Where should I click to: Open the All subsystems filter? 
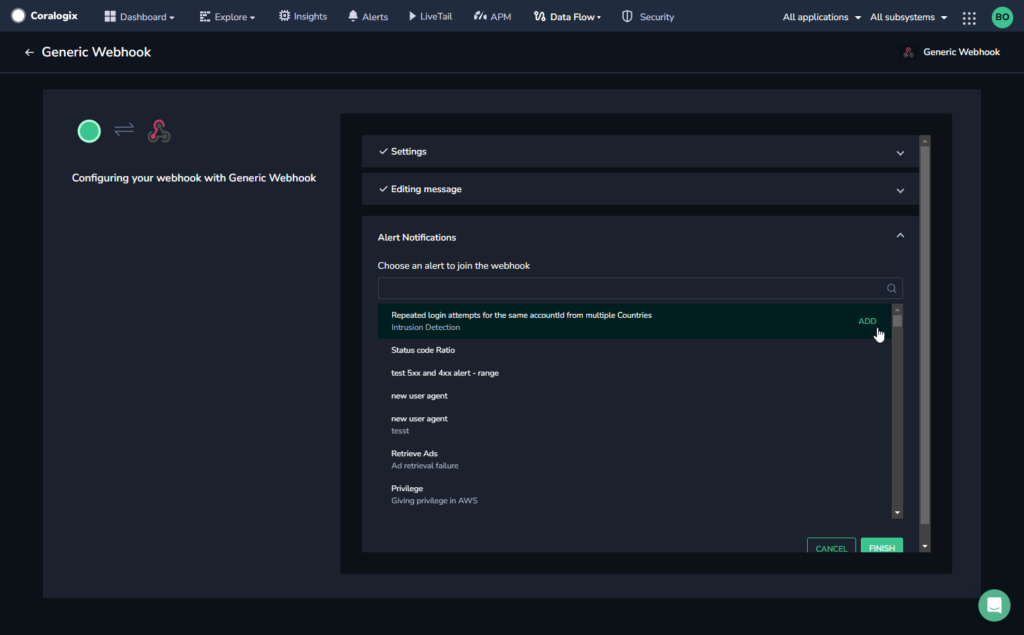(908, 17)
